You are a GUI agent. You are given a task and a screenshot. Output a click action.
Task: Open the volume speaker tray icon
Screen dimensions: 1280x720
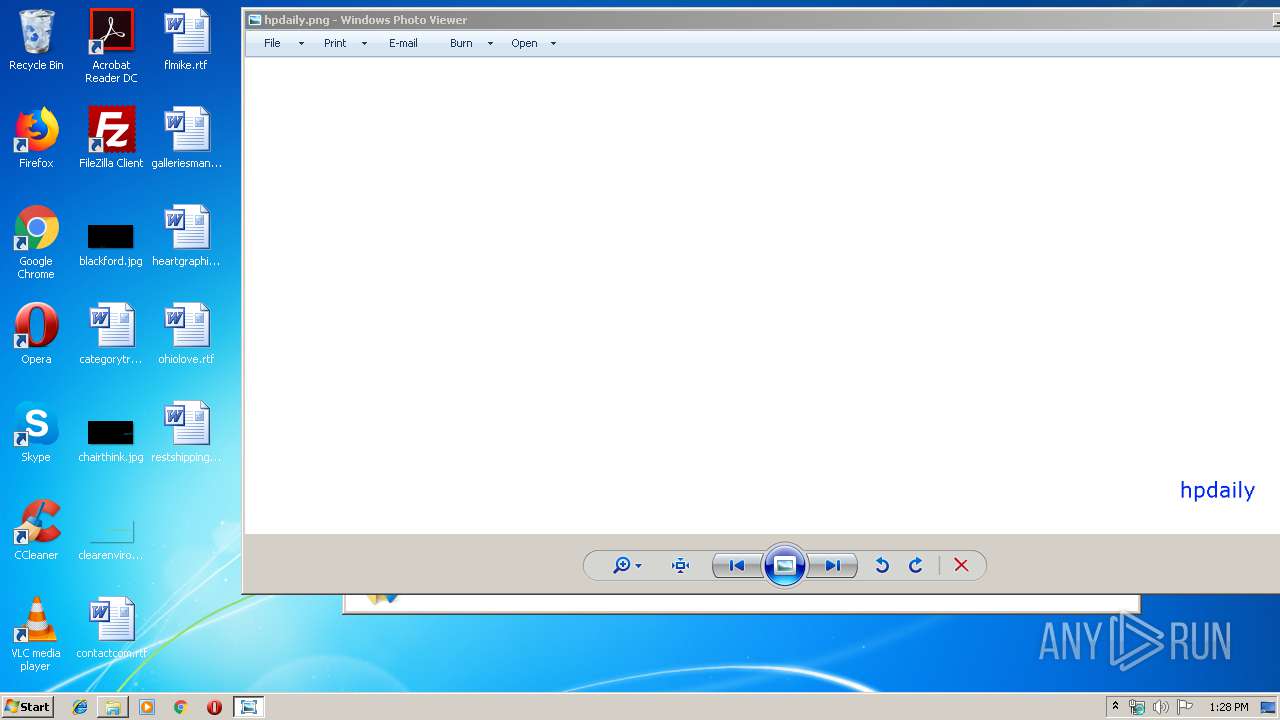point(1160,707)
